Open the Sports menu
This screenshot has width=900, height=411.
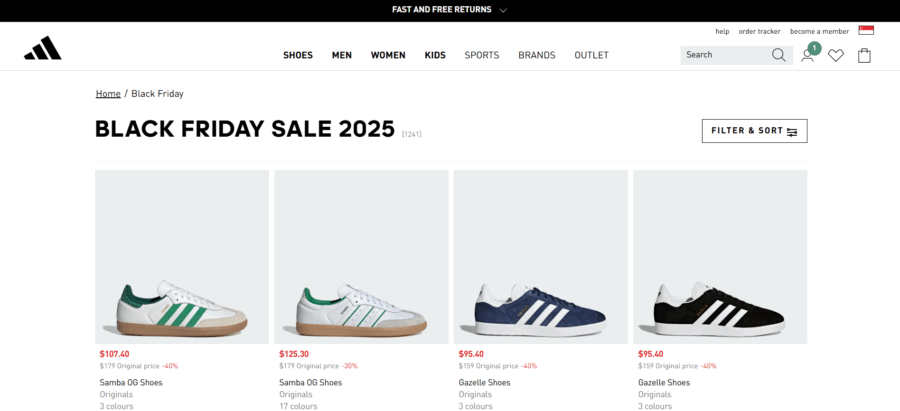tap(481, 55)
